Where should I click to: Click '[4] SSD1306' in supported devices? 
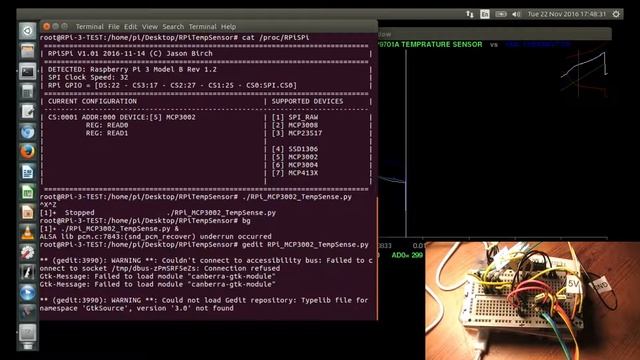295,149
